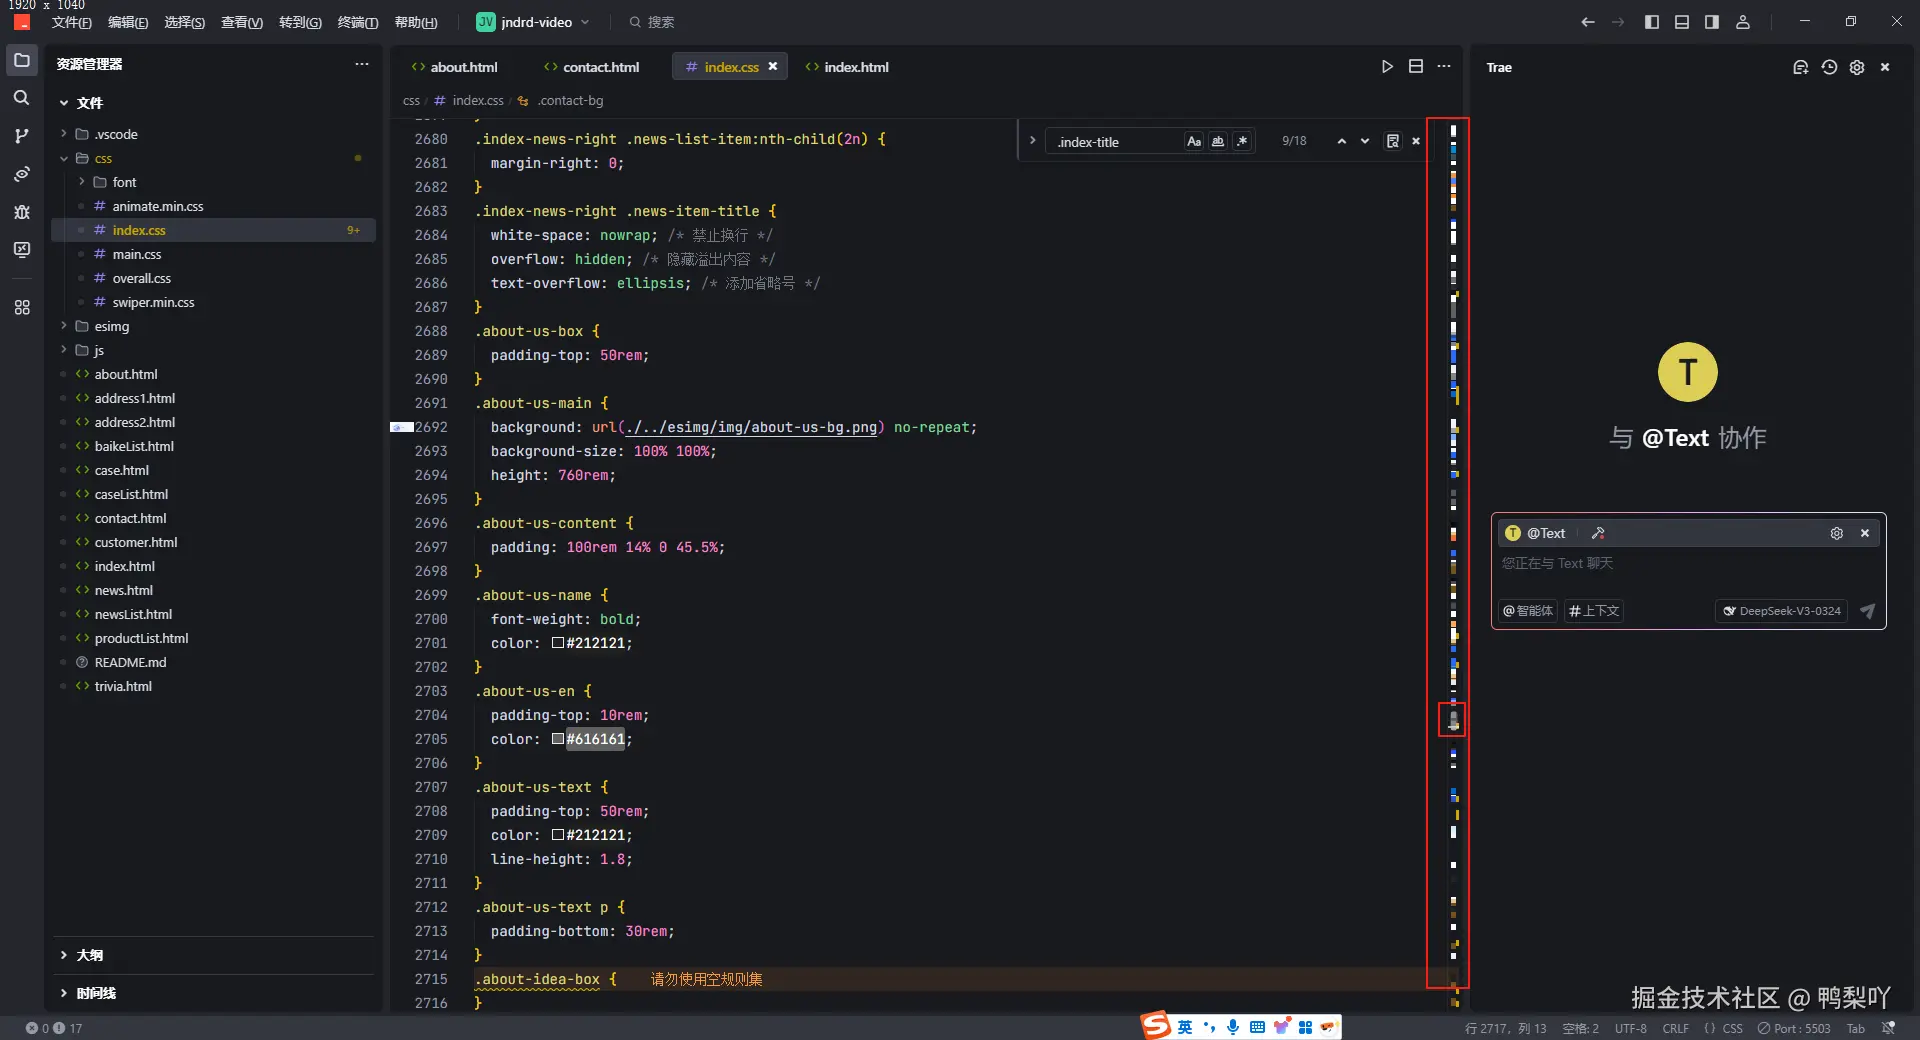Screen dimensions: 1920x1040
Task: Choose the DeepSeek-V3-0324 model selector
Action: [1781, 611]
